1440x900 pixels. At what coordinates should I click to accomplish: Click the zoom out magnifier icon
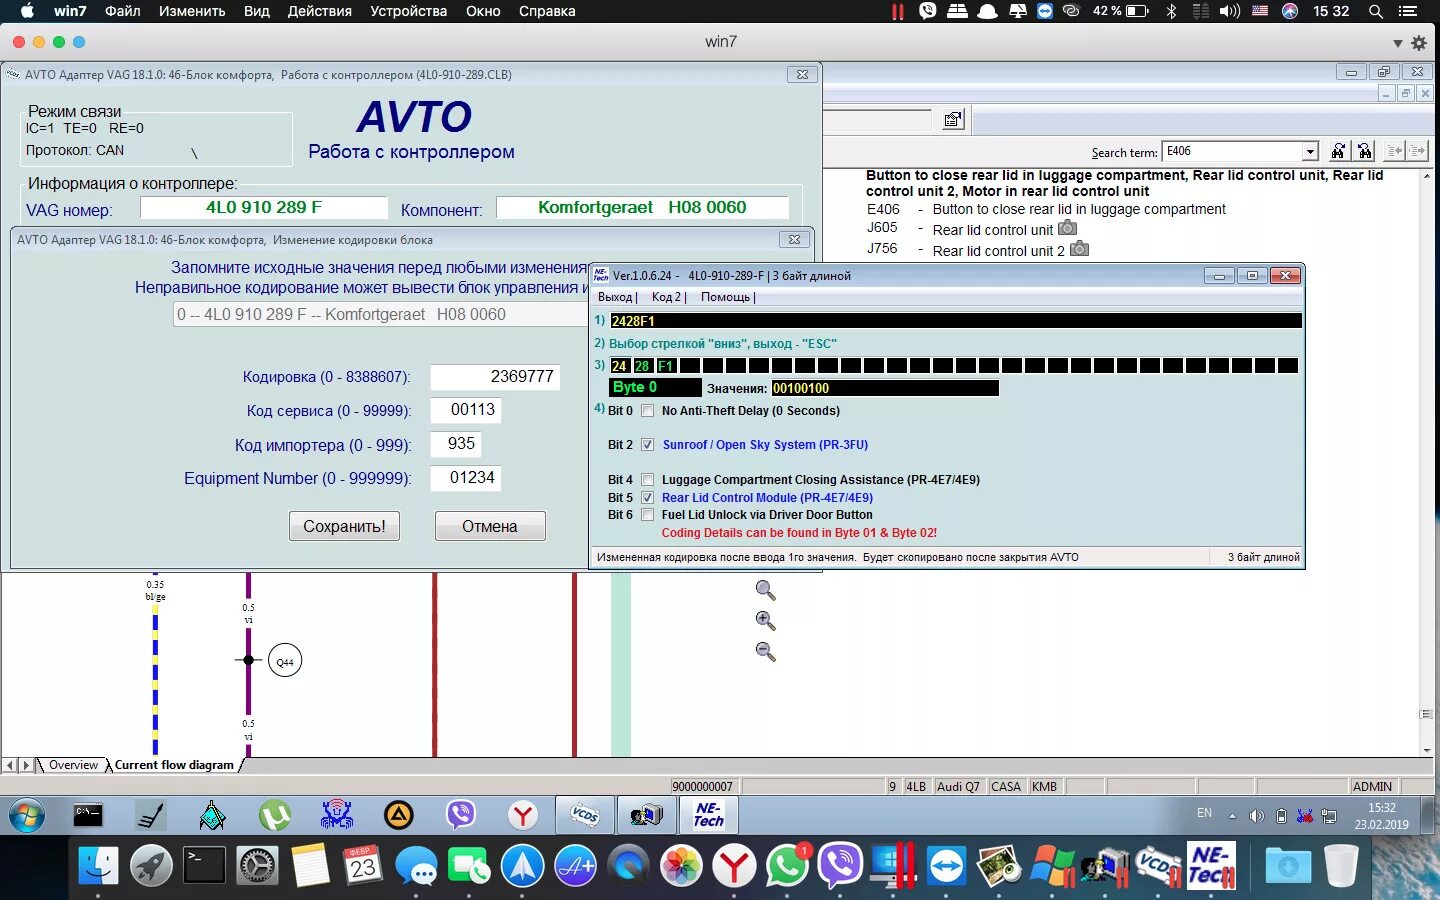[x=765, y=652]
